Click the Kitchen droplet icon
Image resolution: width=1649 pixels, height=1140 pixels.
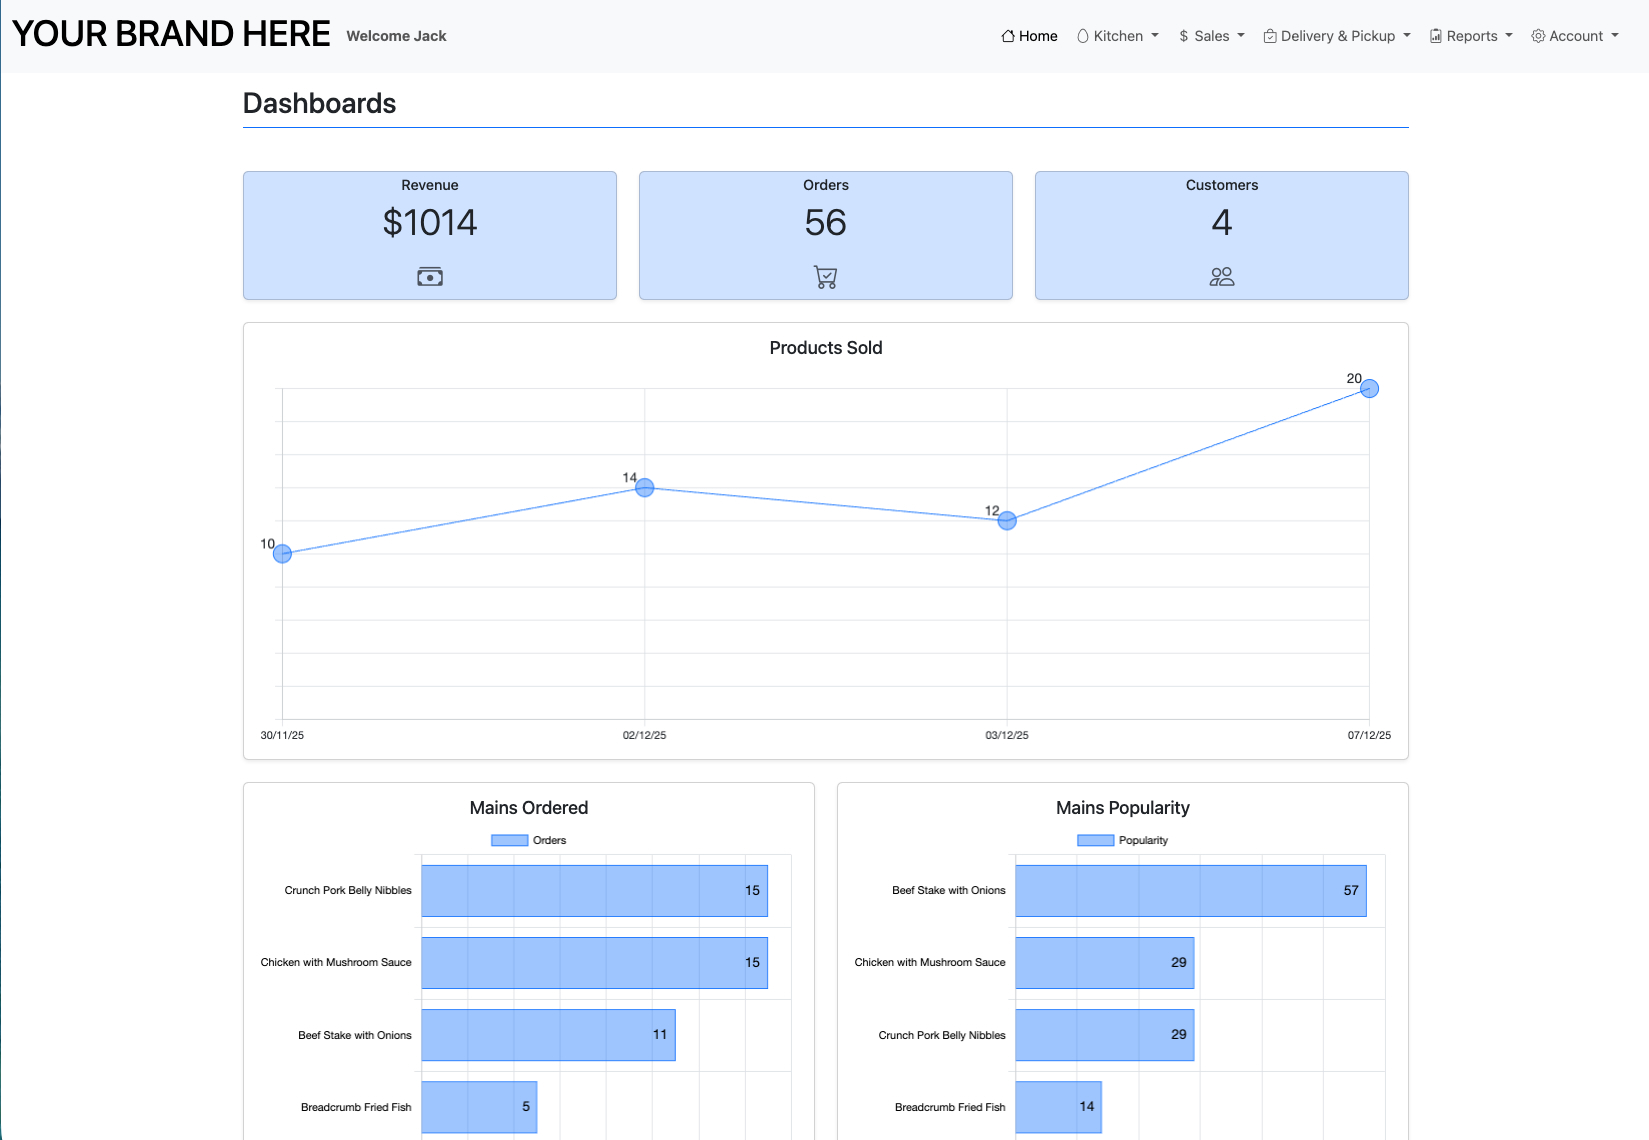(1083, 35)
